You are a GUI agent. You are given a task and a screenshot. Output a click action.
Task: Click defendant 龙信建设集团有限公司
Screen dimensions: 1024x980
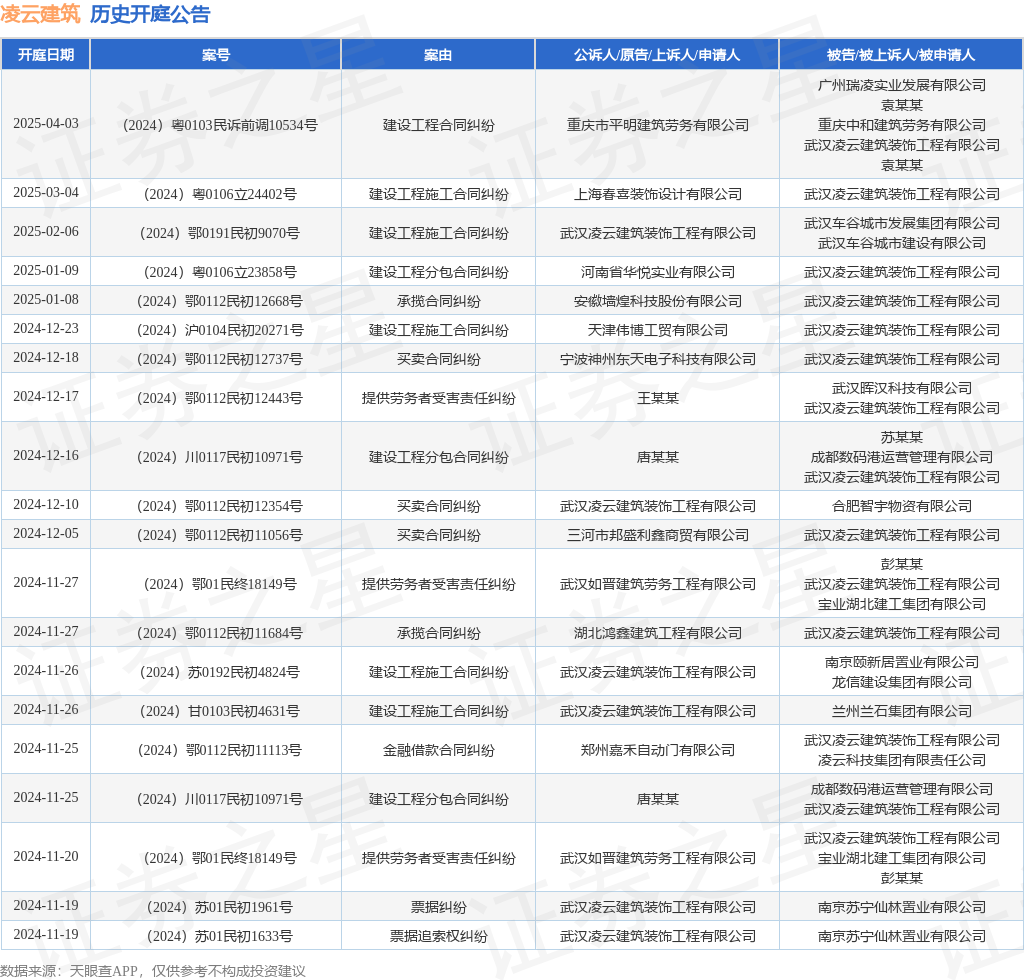(902, 682)
